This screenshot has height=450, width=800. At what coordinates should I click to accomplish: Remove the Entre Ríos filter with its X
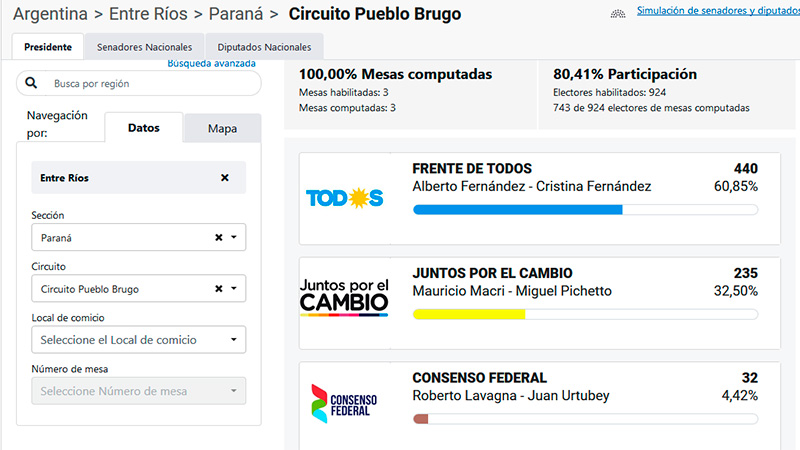(x=224, y=178)
